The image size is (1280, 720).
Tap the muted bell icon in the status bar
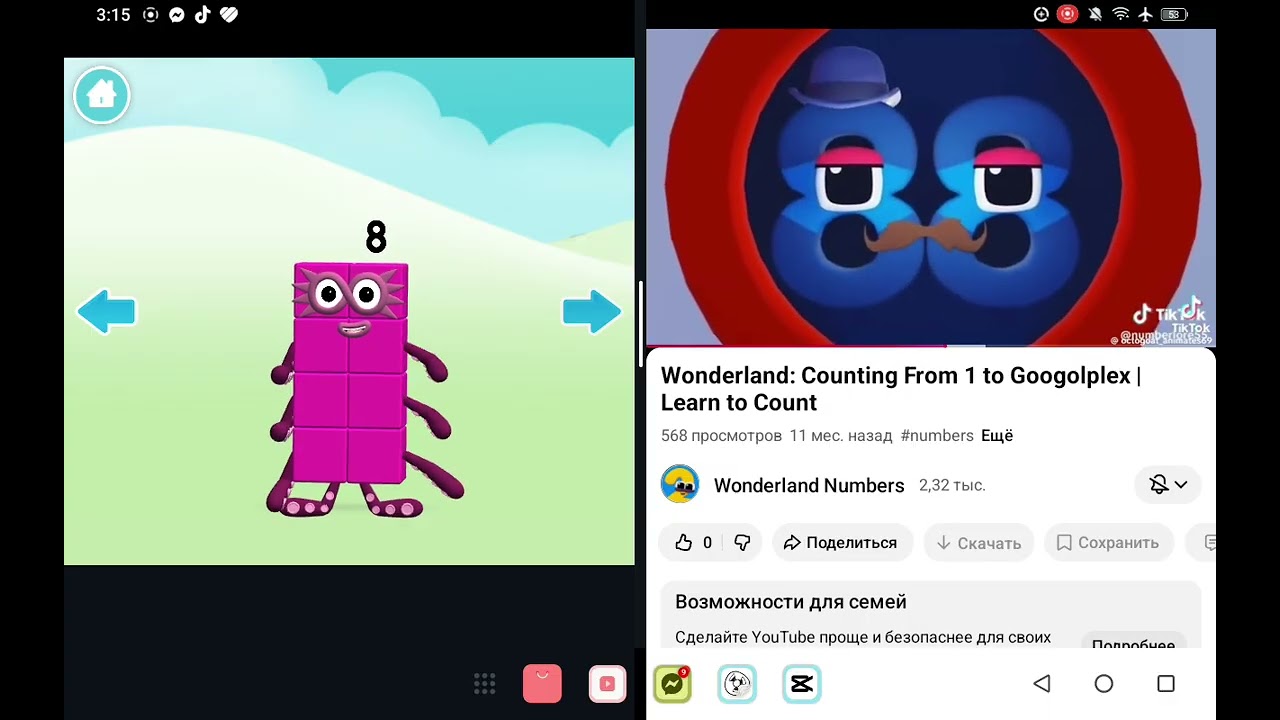point(1095,14)
